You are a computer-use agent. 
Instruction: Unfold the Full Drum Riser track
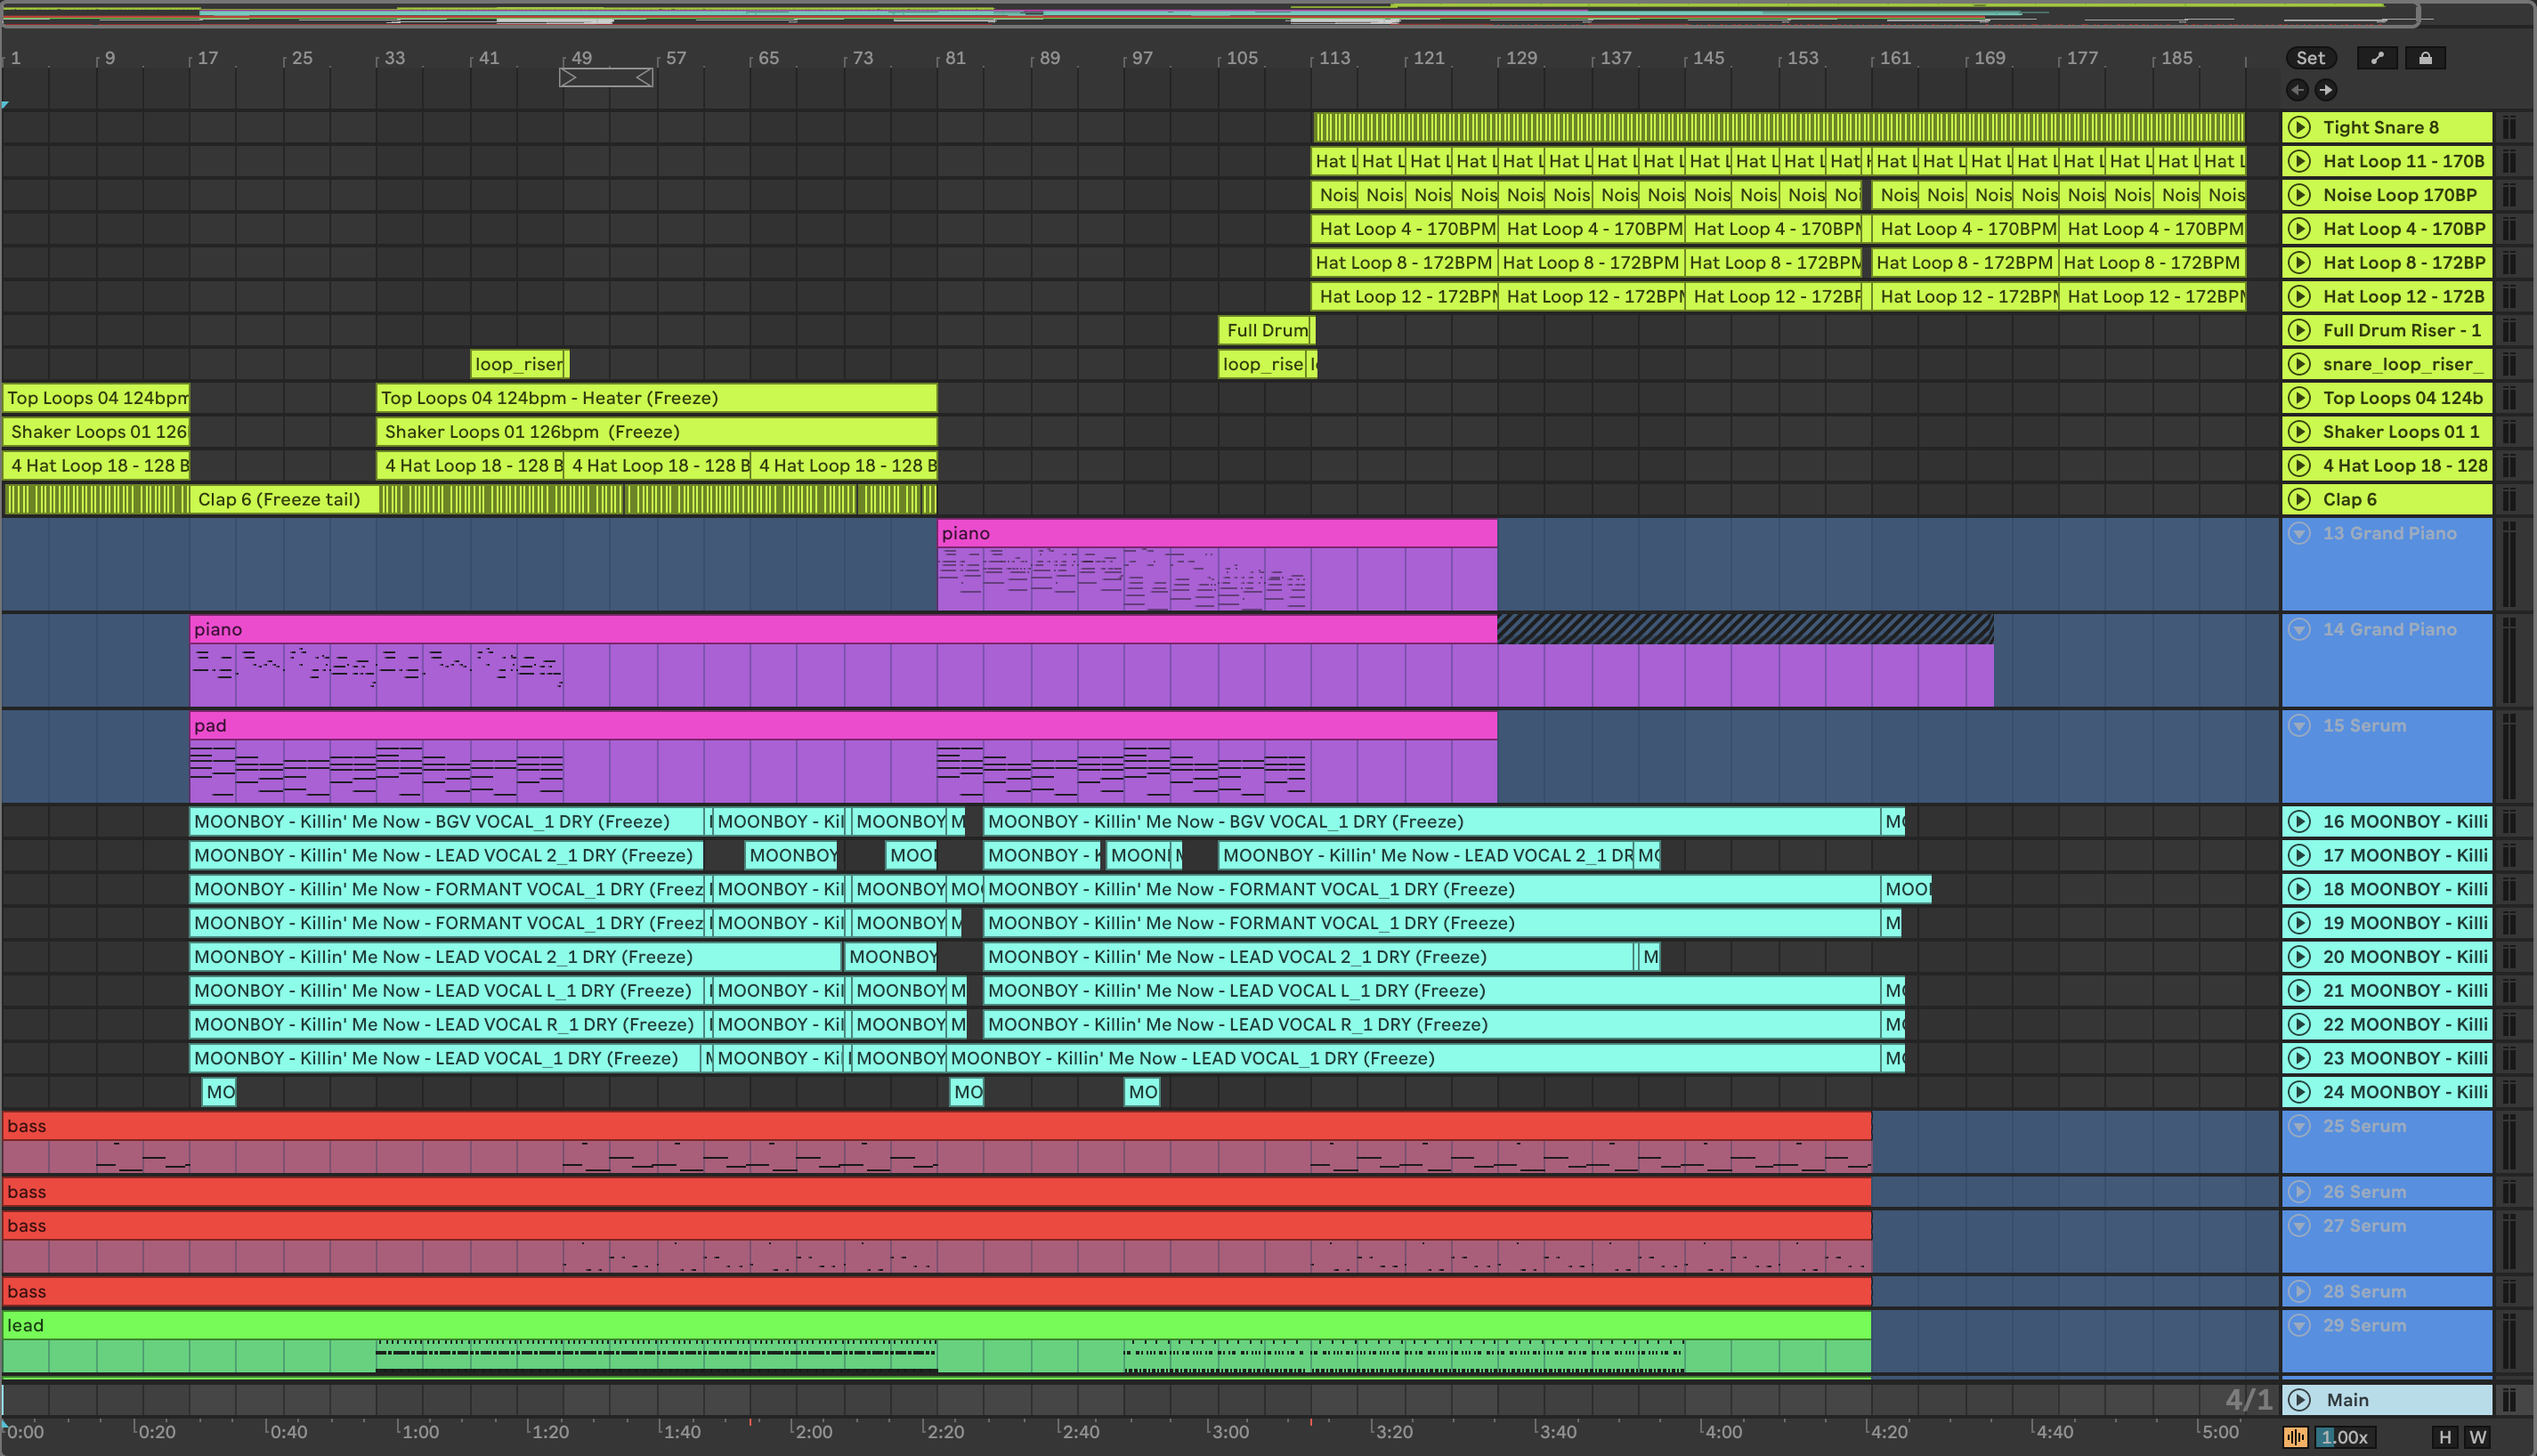point(2300,330)
